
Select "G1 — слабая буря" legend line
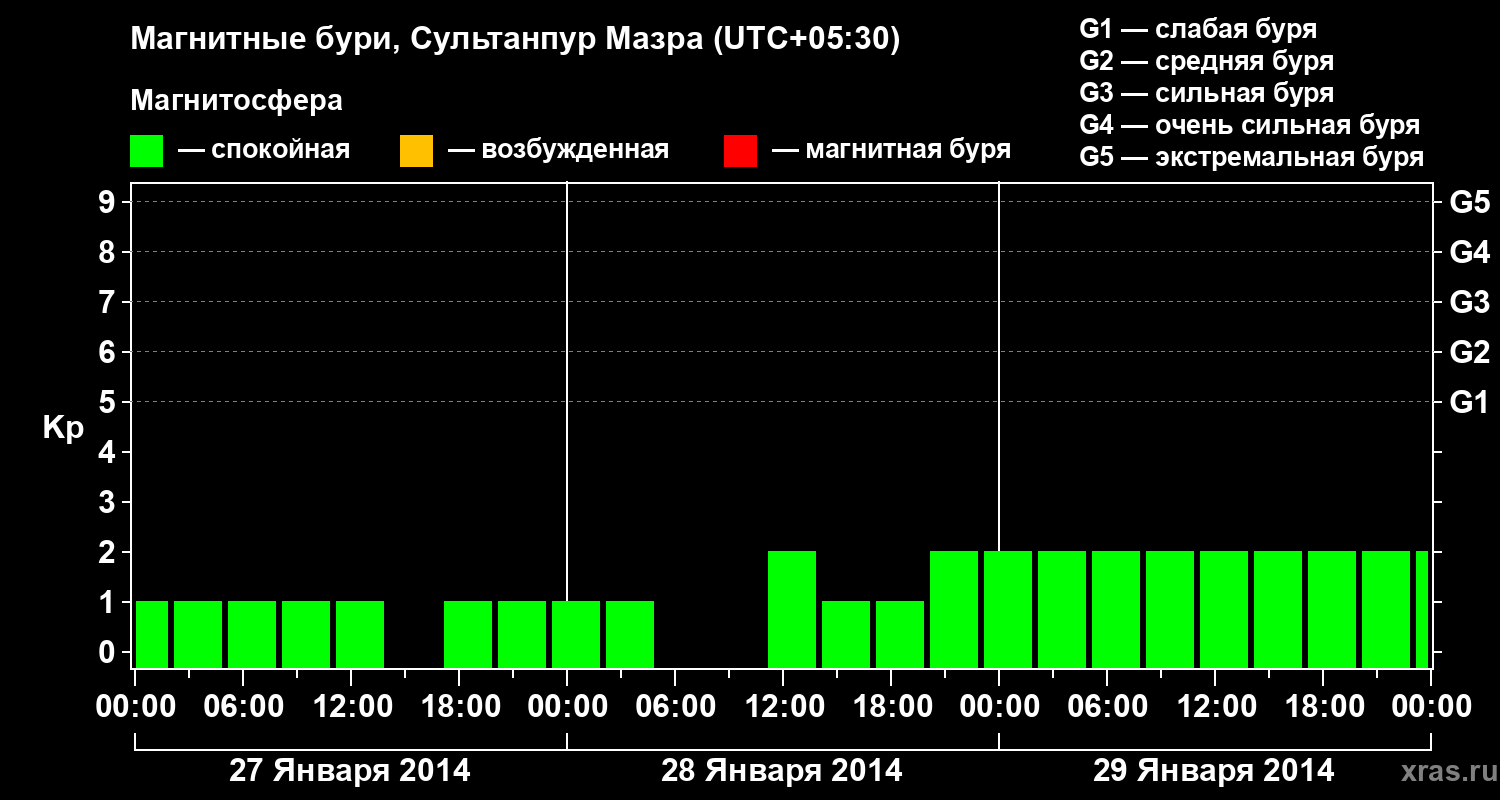(x=1198, y=29)
